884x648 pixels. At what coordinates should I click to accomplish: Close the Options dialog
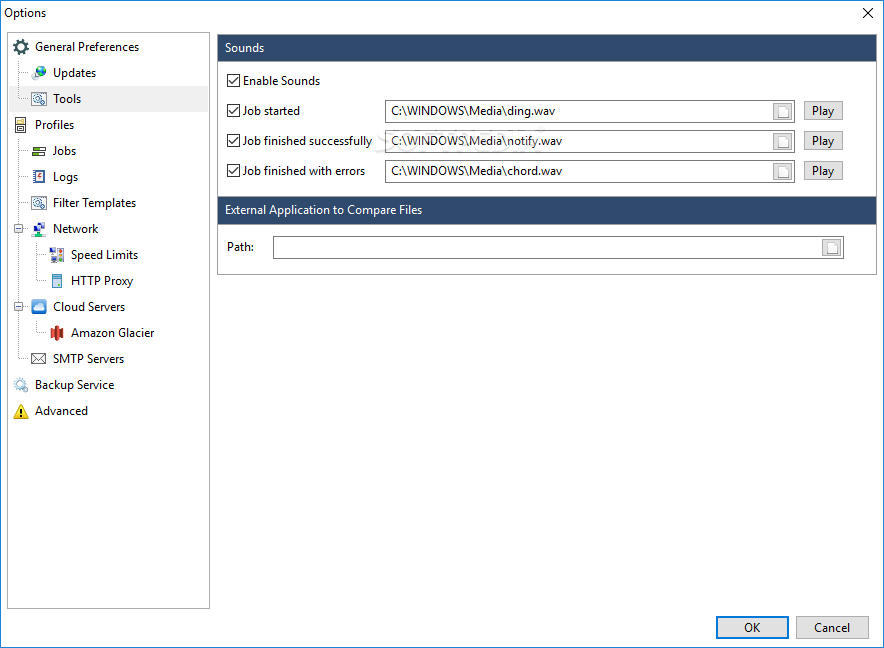[x=868, y=13]
